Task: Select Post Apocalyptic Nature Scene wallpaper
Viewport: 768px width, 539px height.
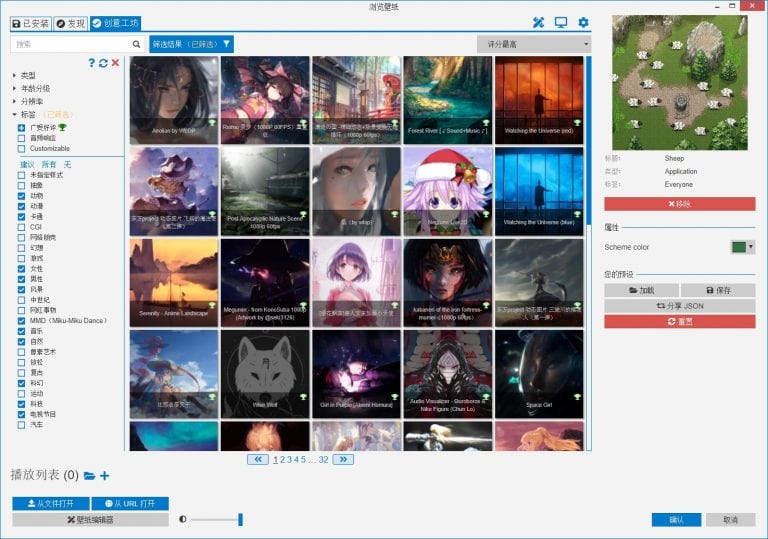Action: tap(265, 192)
